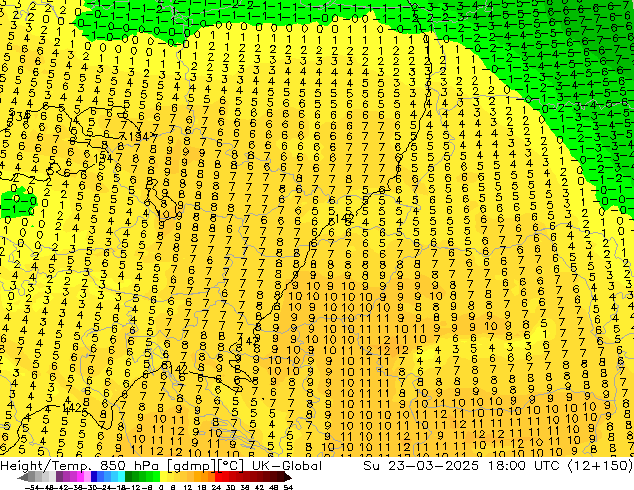Select the dark green legend swatch
The width and height of the screenshot is (634, 490).
pyautogui.click(x=129, y=476)
